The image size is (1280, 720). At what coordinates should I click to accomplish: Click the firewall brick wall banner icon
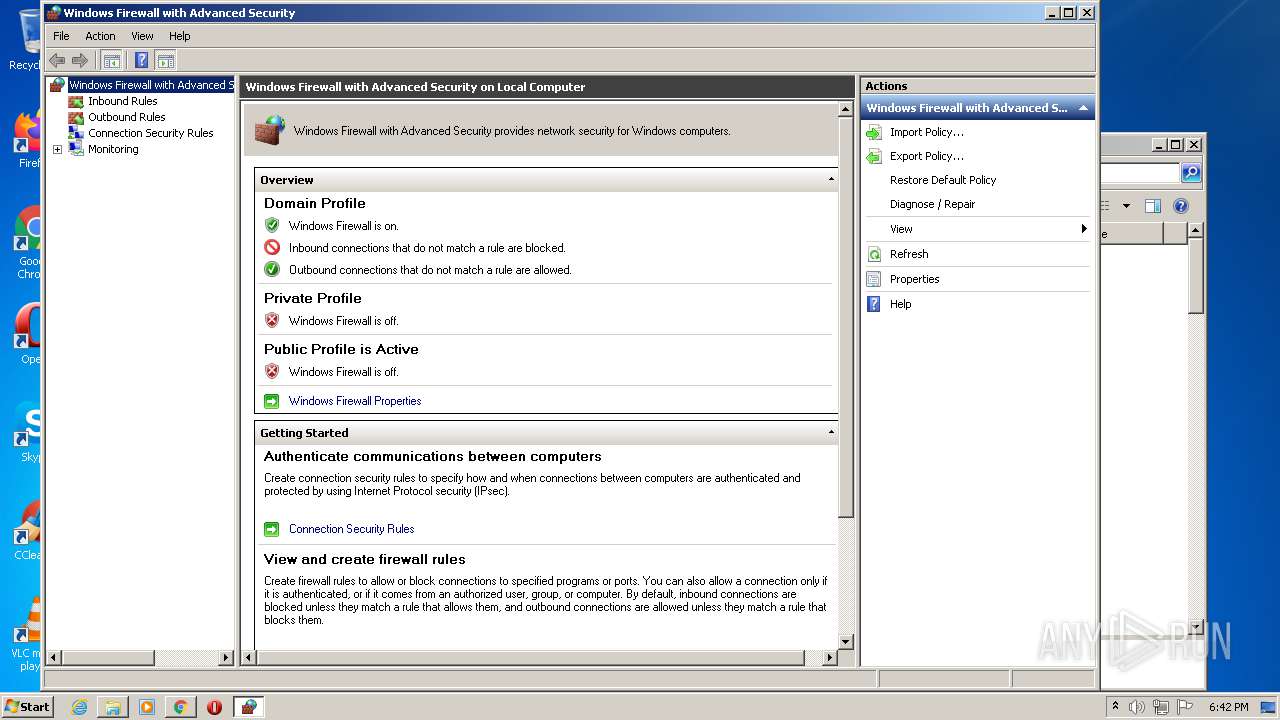[x=270, y=129]
